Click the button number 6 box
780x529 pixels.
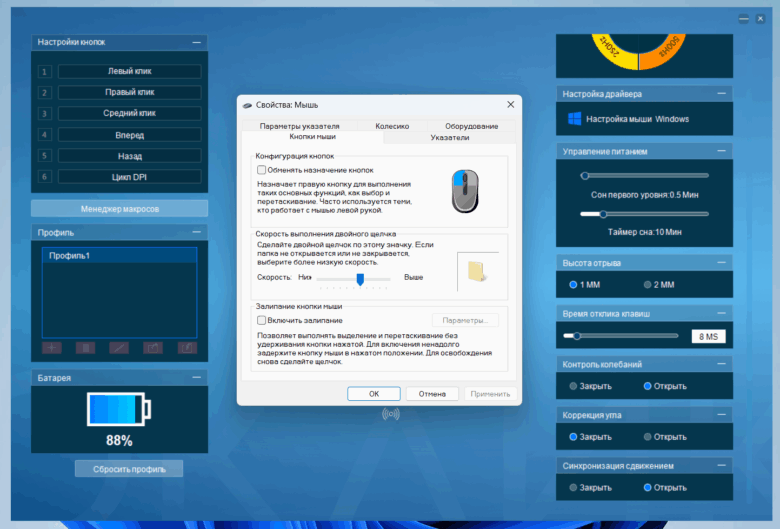coord(44,177)
